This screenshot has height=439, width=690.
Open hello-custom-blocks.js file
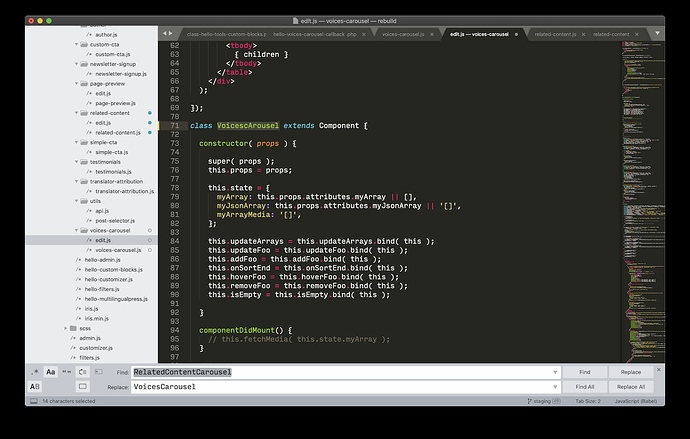point(114,270)
